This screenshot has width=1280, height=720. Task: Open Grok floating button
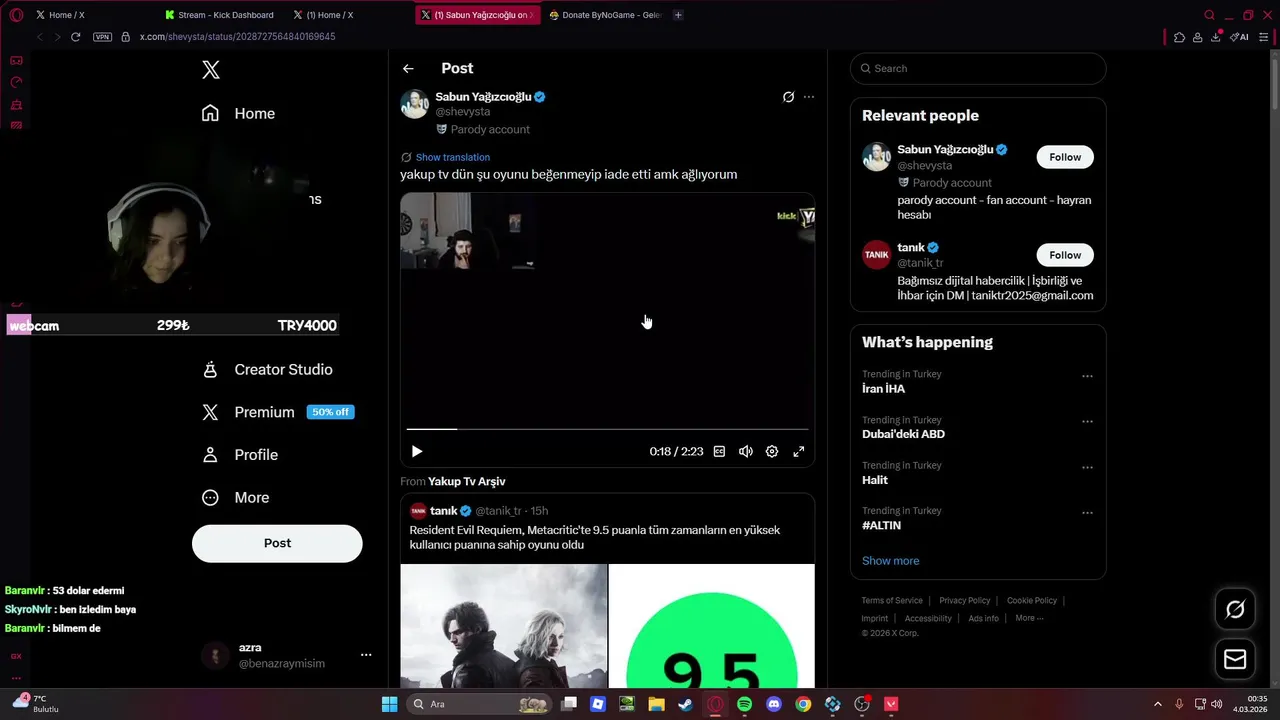[1235, 609]
